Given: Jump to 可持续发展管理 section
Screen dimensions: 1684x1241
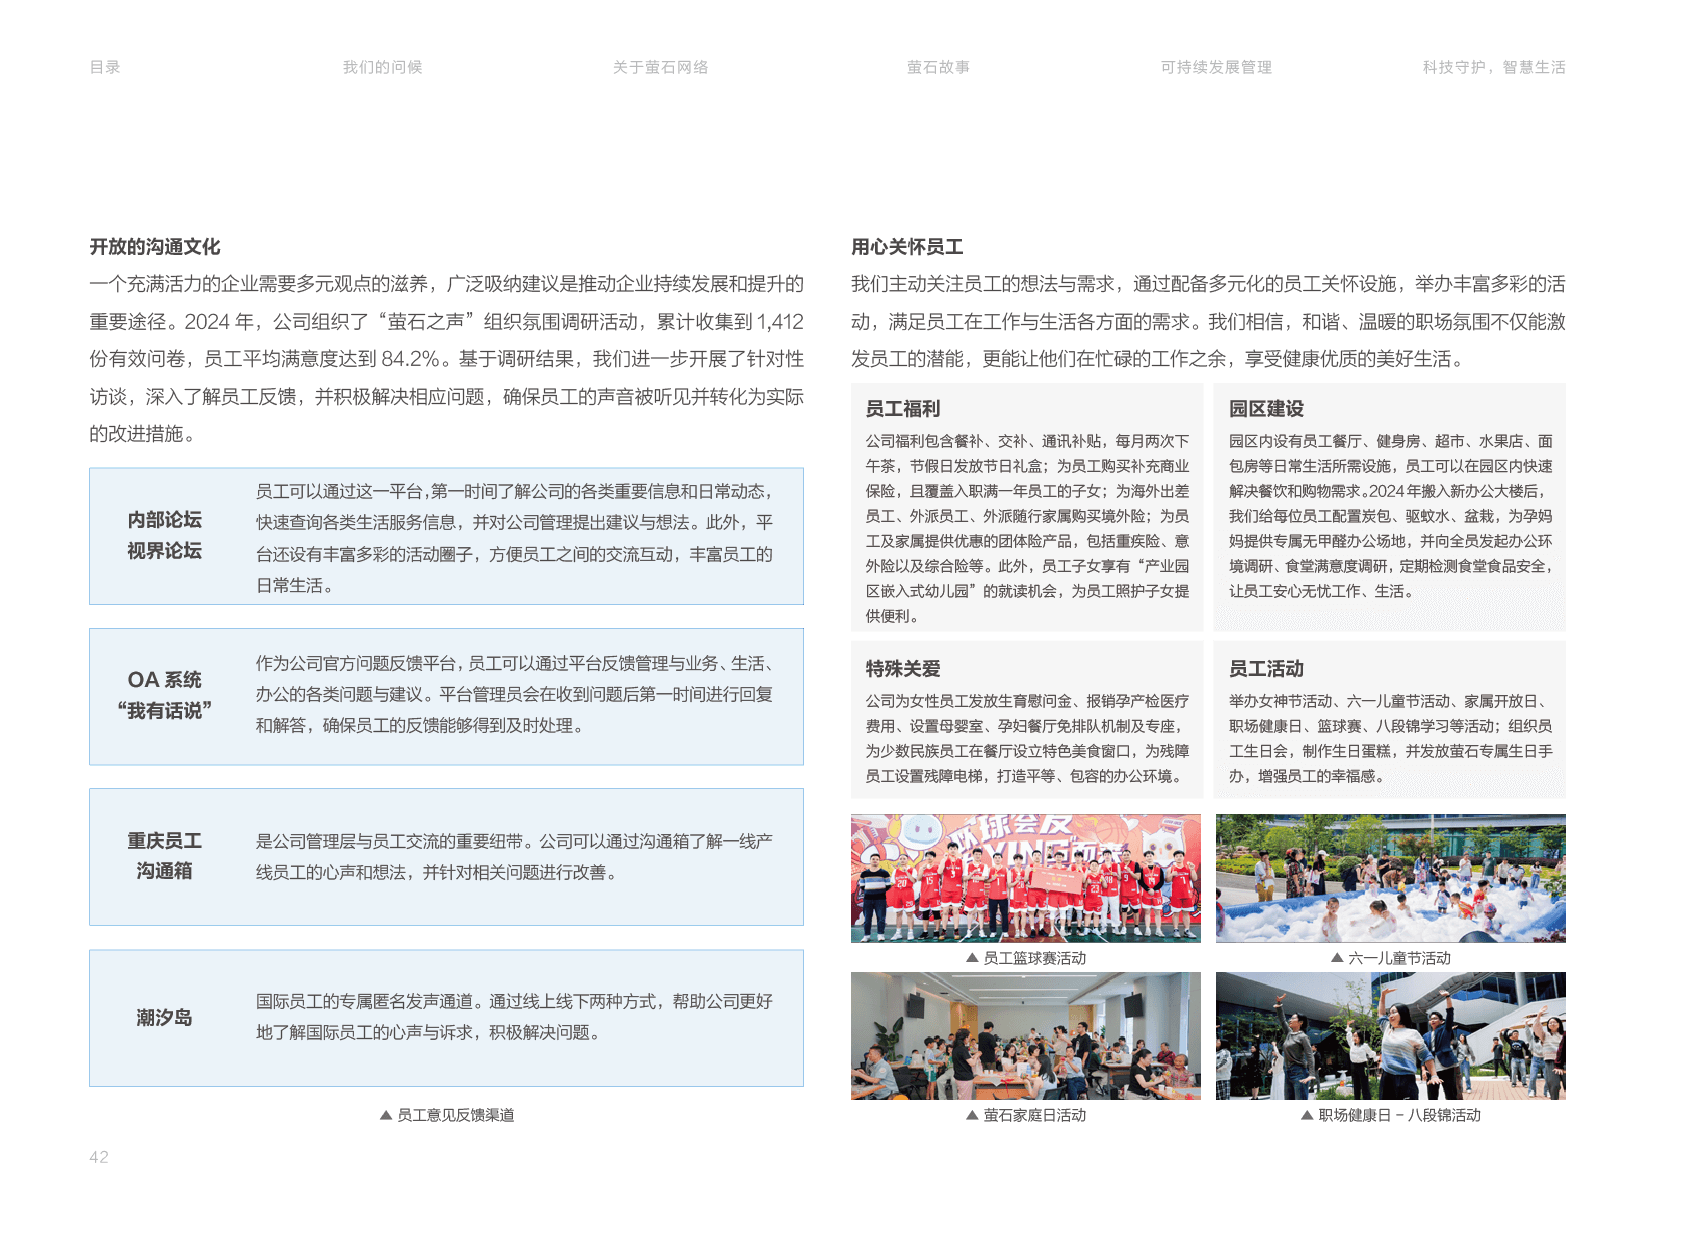Looking at the screenshot, I should 1216,67.
